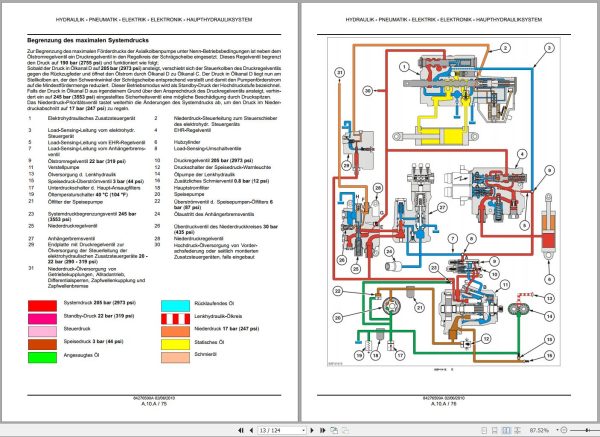The height and width of the screenshot is (437, 600).
Task: Click the legend entry Elektrohydraulisches Zusatzsteuergerät
Action: (x=91, y=118)
